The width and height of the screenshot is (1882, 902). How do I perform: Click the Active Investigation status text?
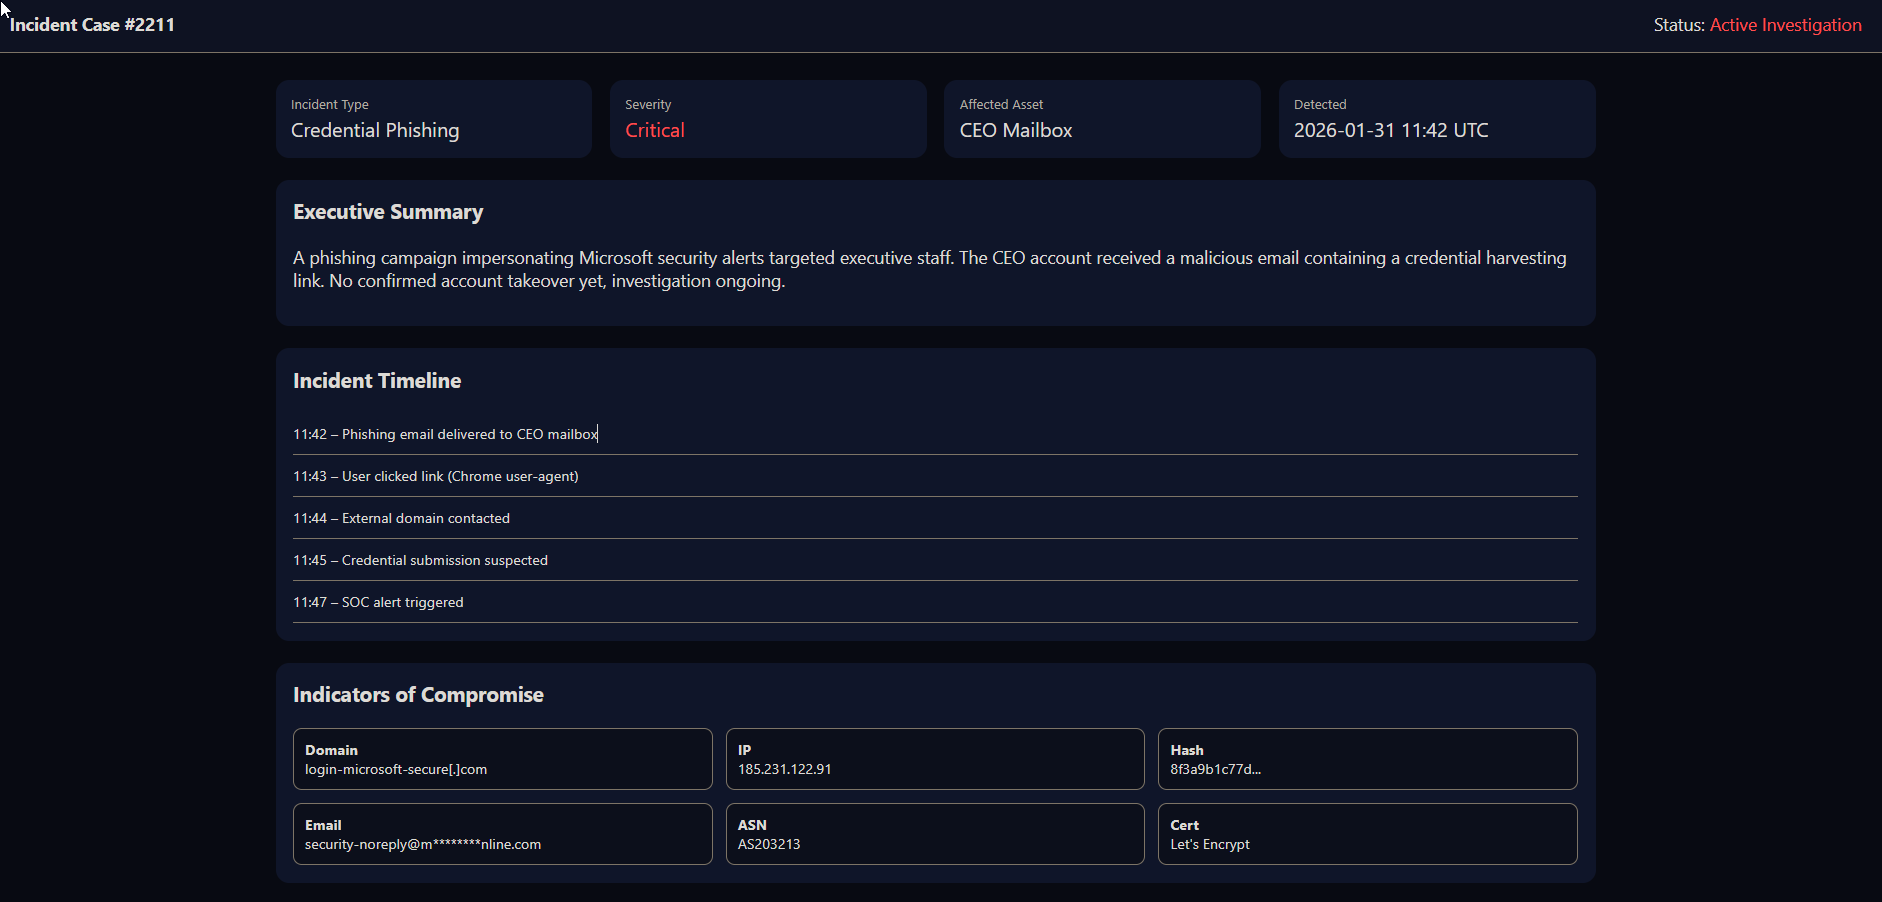click(x=1785, y=25)
